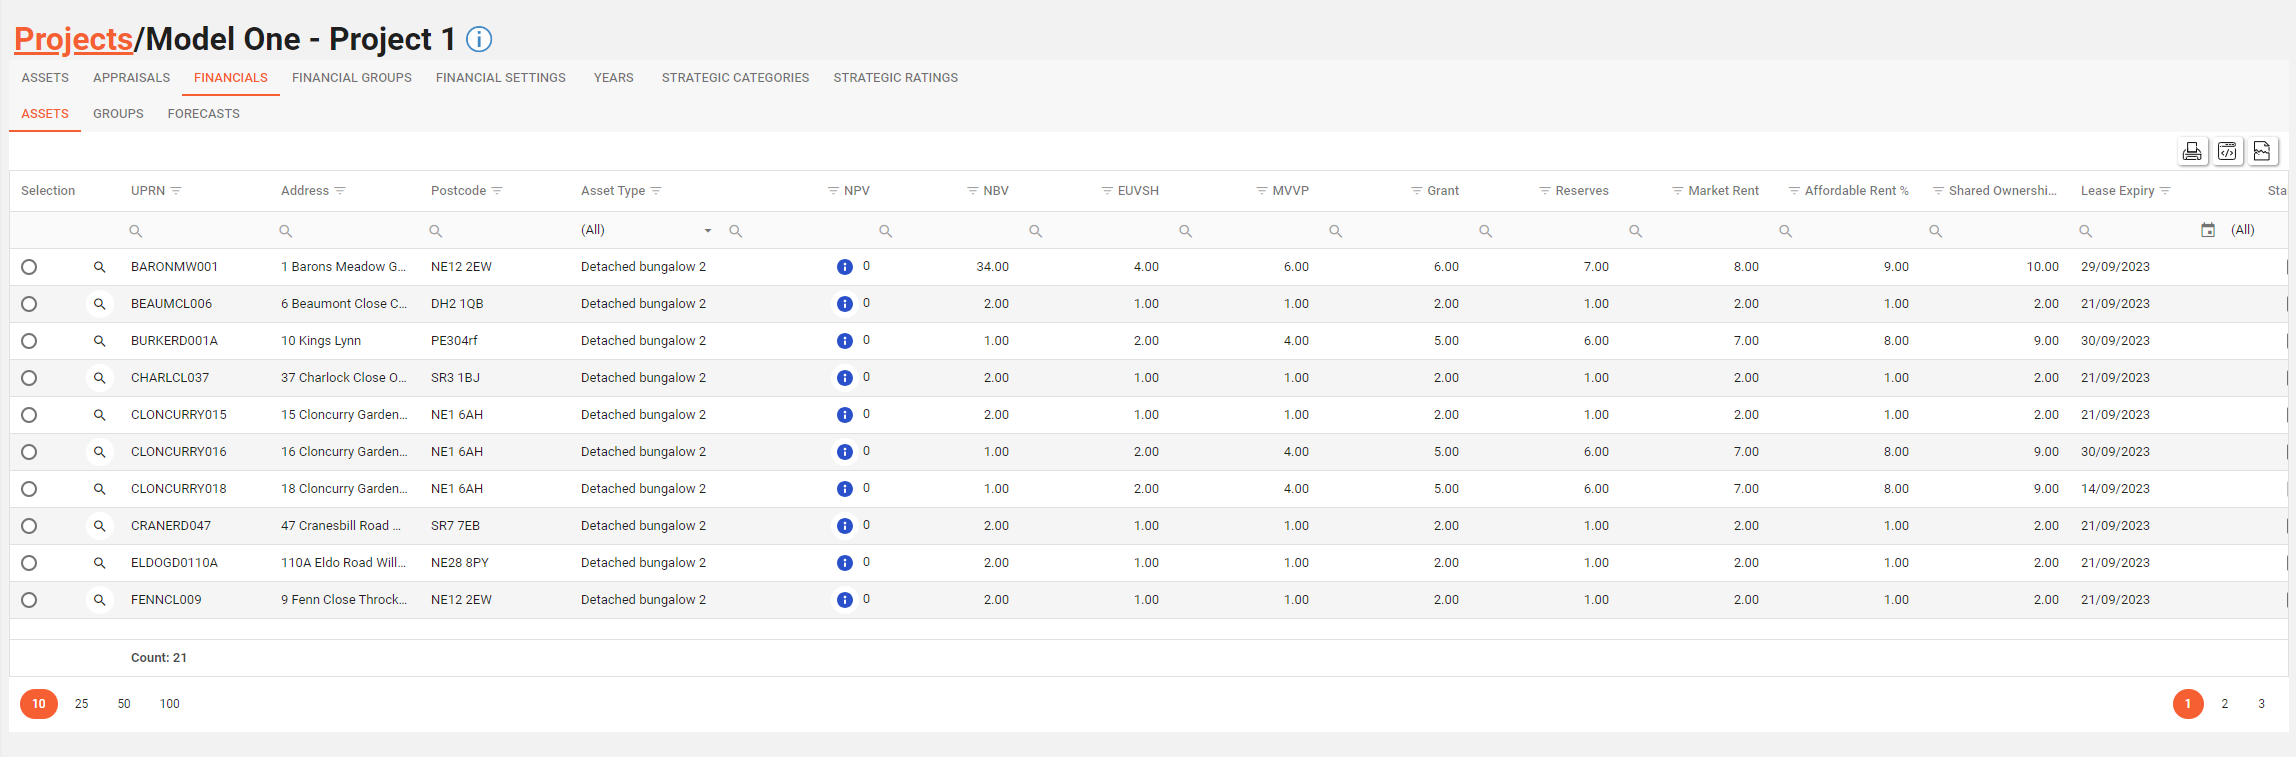2296x757 pixels.
Task: Click the code window export icon
Action: click(x=2227, y=151)
